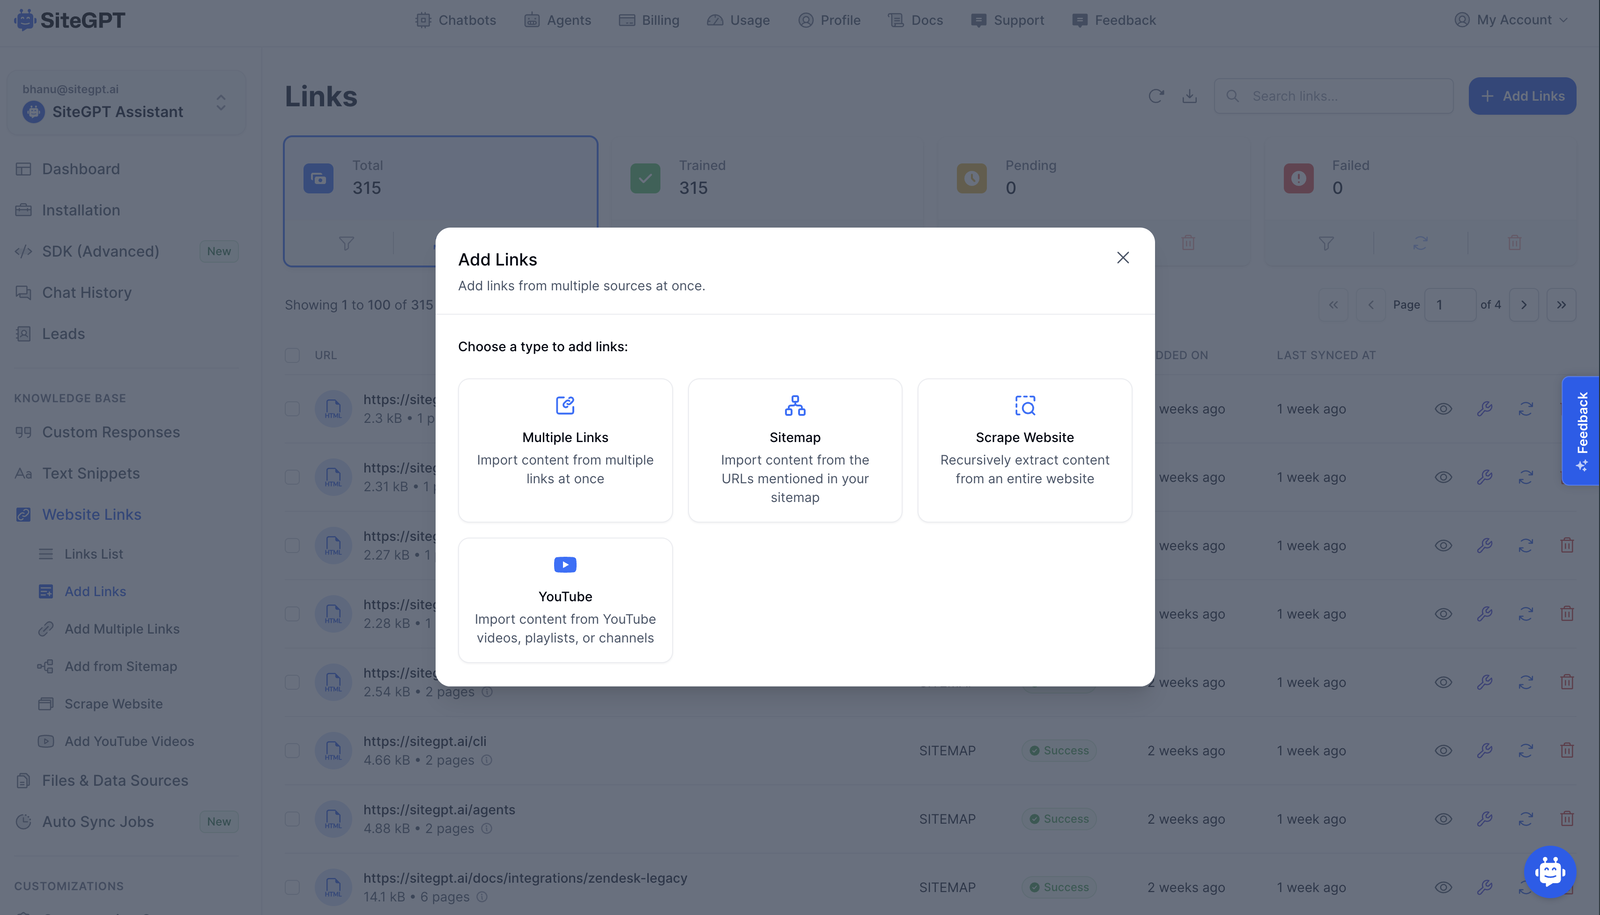Click the wrench icon for sitegpt.ai/cli row
The width and height of the screenshot is (1600, 915).
(1484, 750)
